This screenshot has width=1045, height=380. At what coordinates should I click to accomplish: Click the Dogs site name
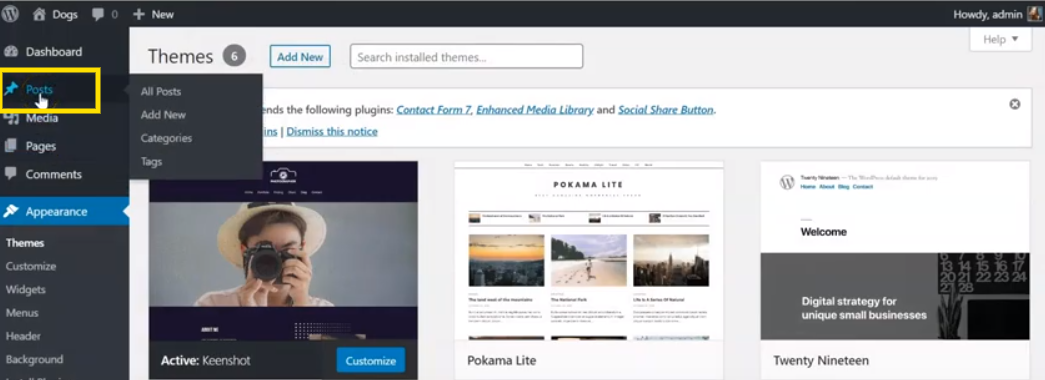[65, 14]
